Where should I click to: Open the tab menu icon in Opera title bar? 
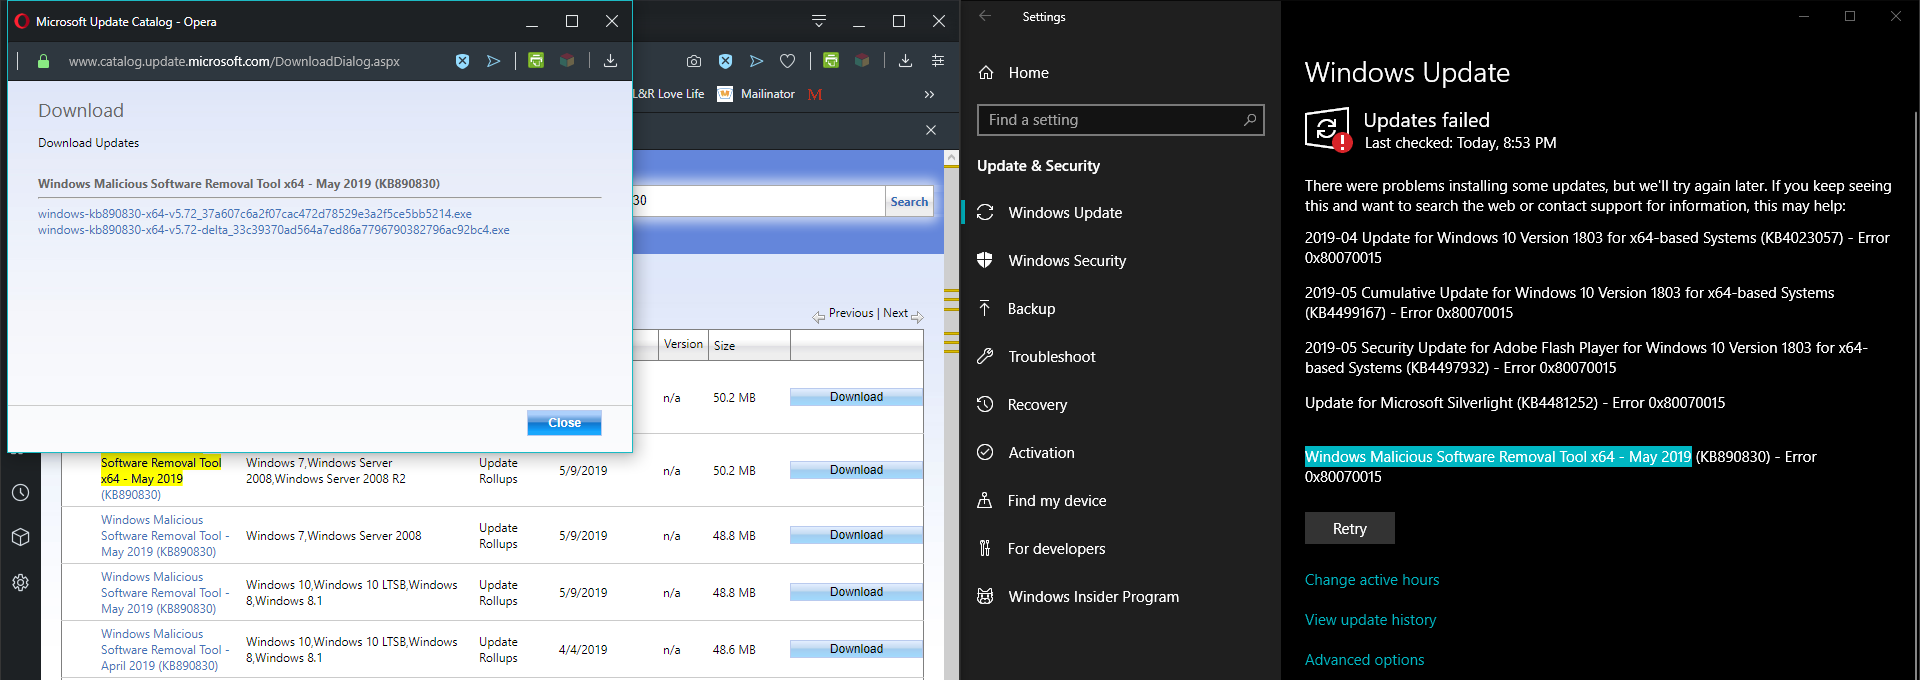point(819,21)
